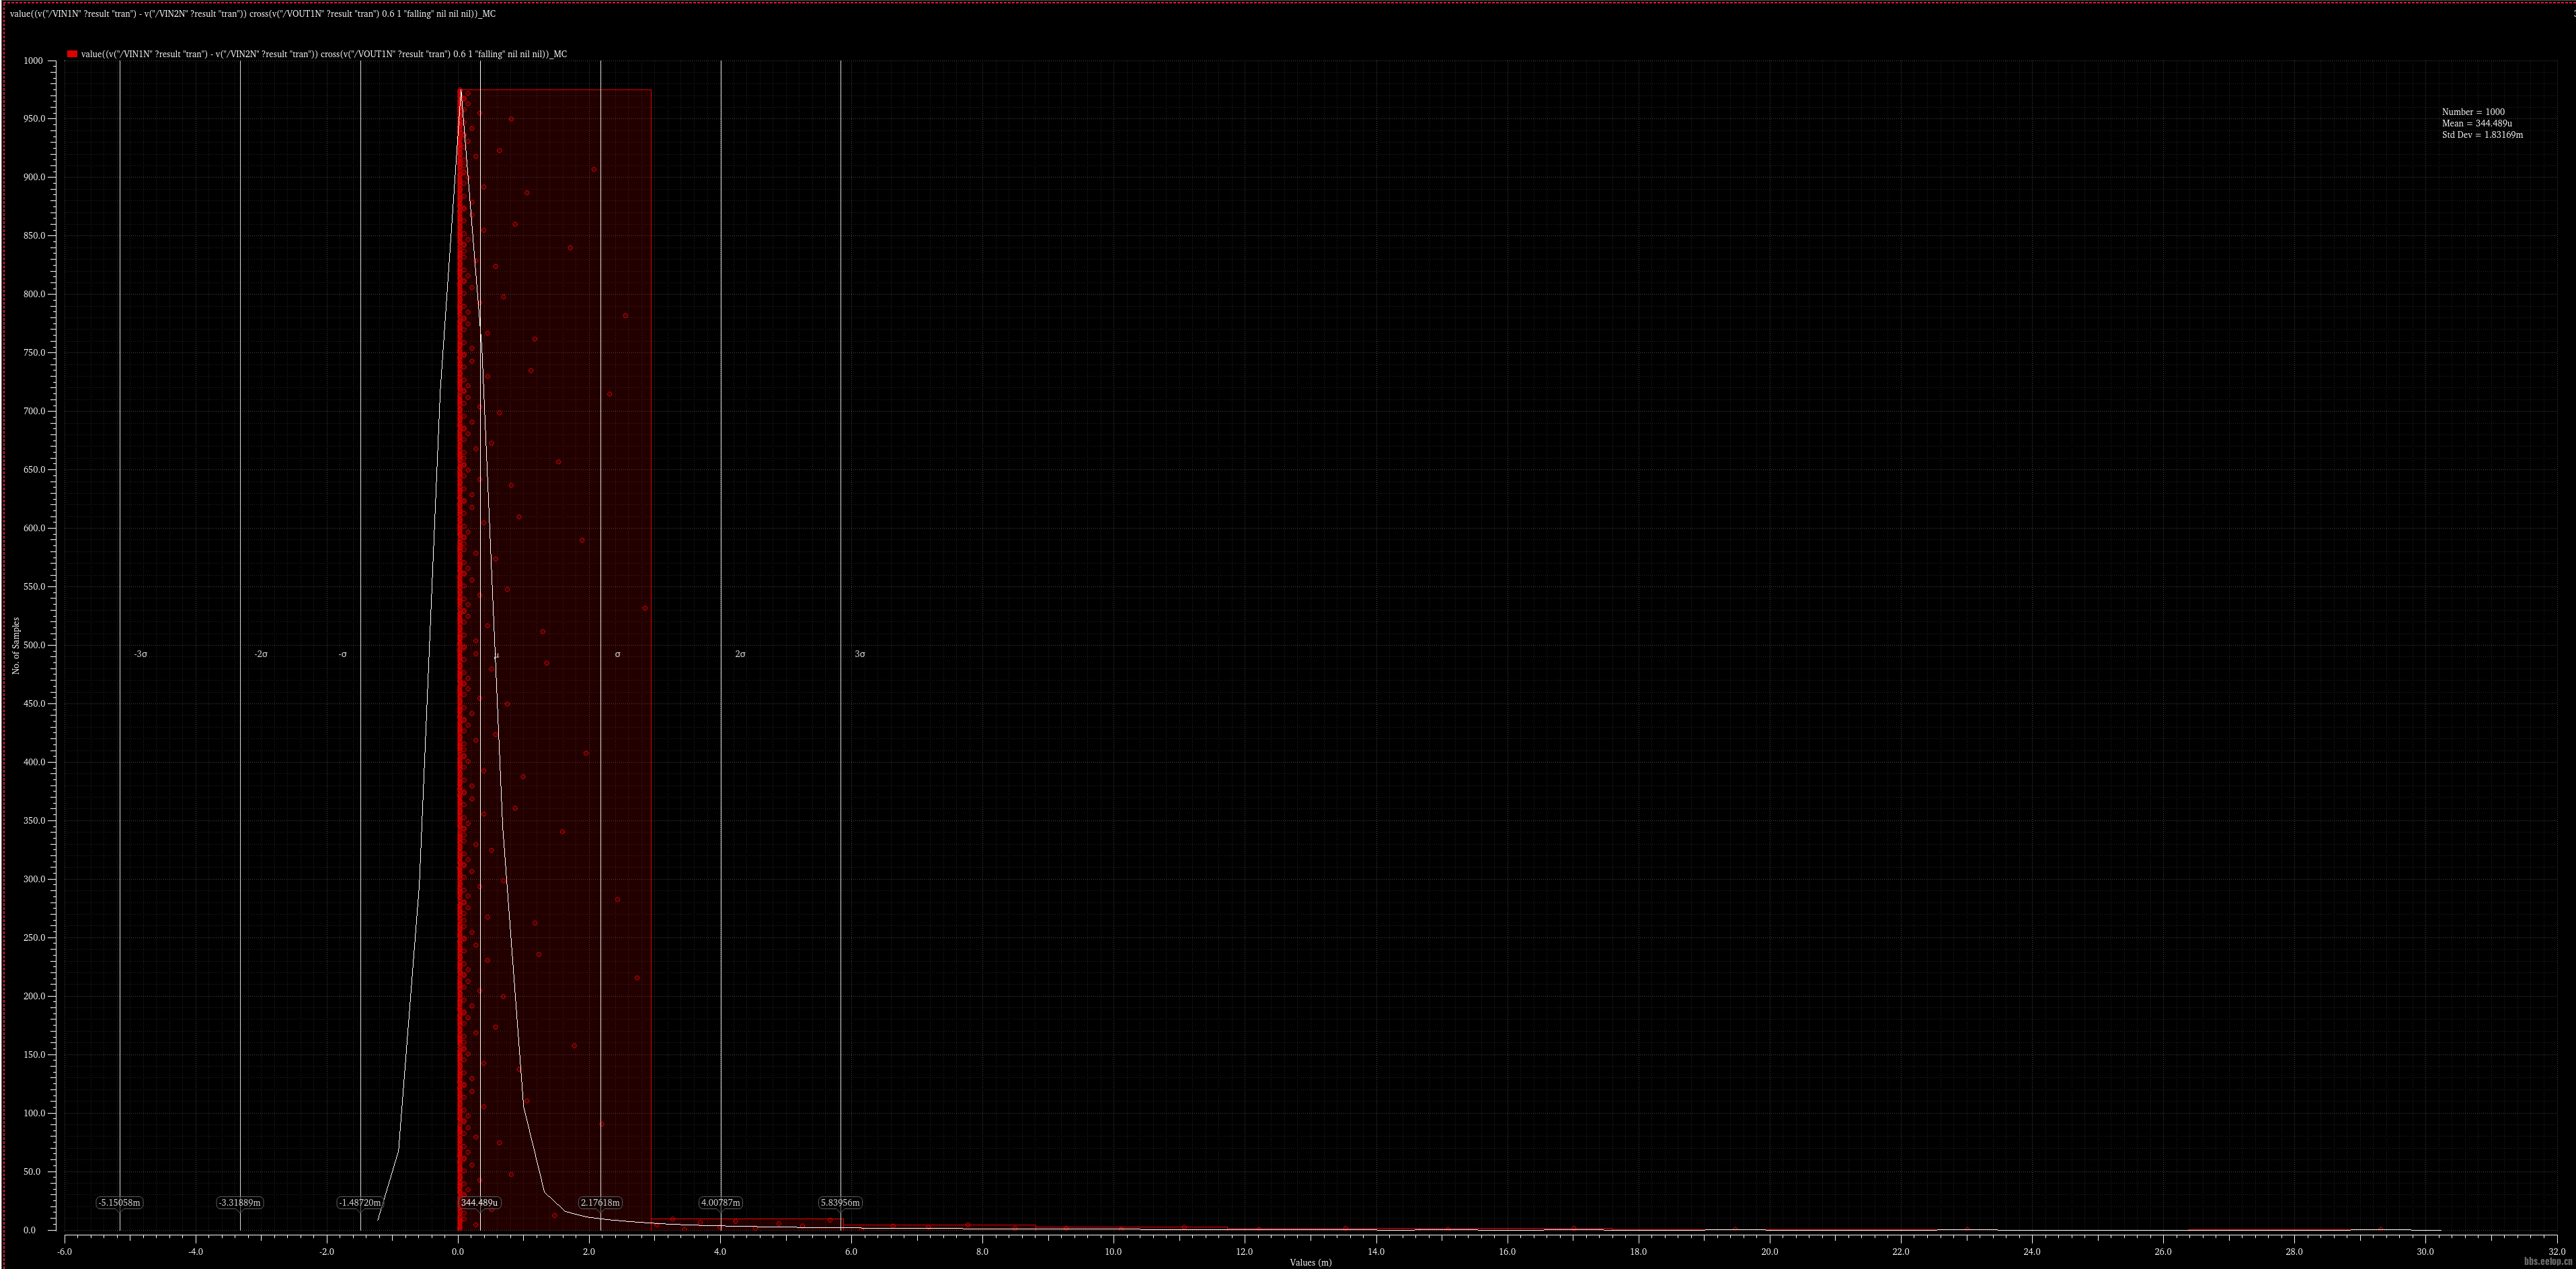This screenshot has width=2576, height=1269.
Task: Select the '3σ' label
Action: [860, 654]
